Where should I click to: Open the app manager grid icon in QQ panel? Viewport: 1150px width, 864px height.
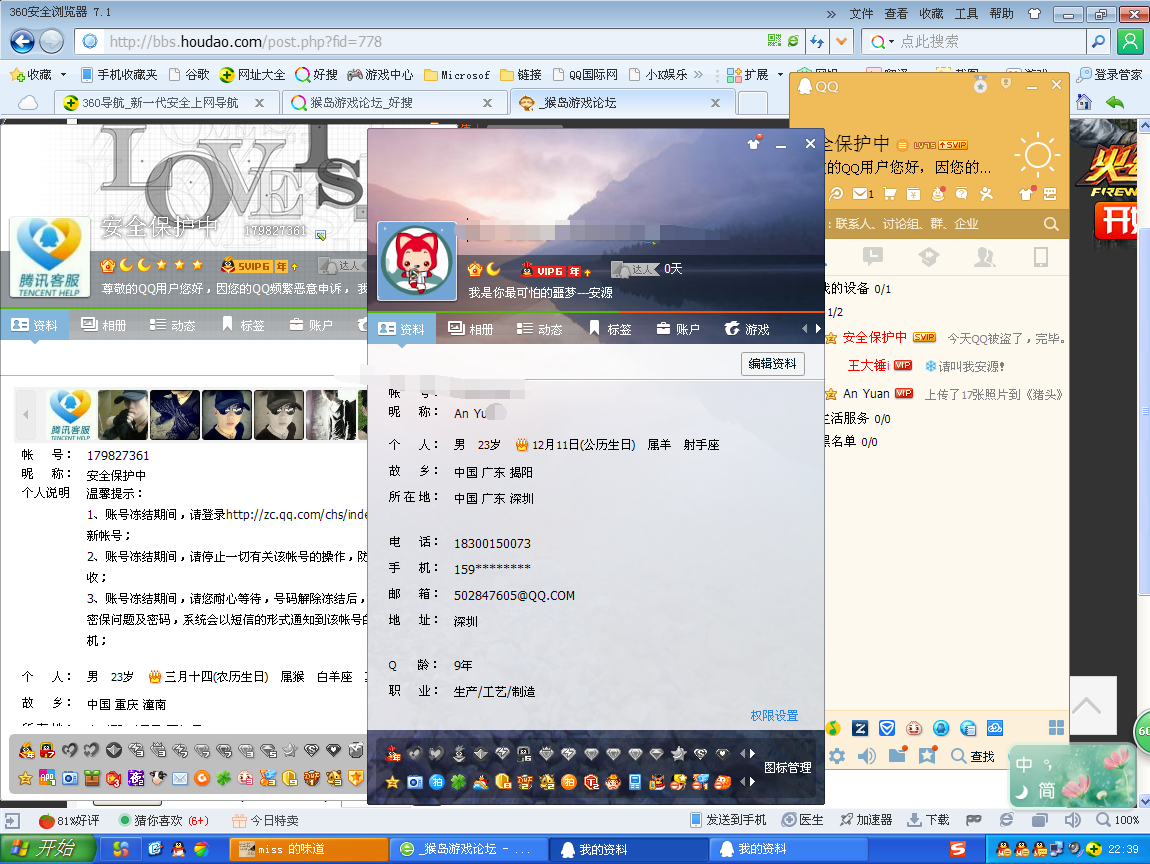pyautogui.click(x=1056, y=728)
